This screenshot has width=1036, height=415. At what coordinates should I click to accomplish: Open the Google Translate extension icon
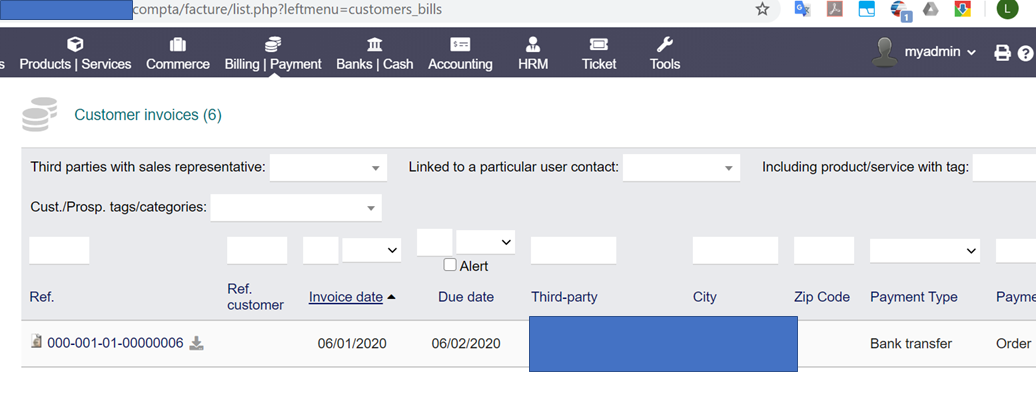click(x=802, y=9)
